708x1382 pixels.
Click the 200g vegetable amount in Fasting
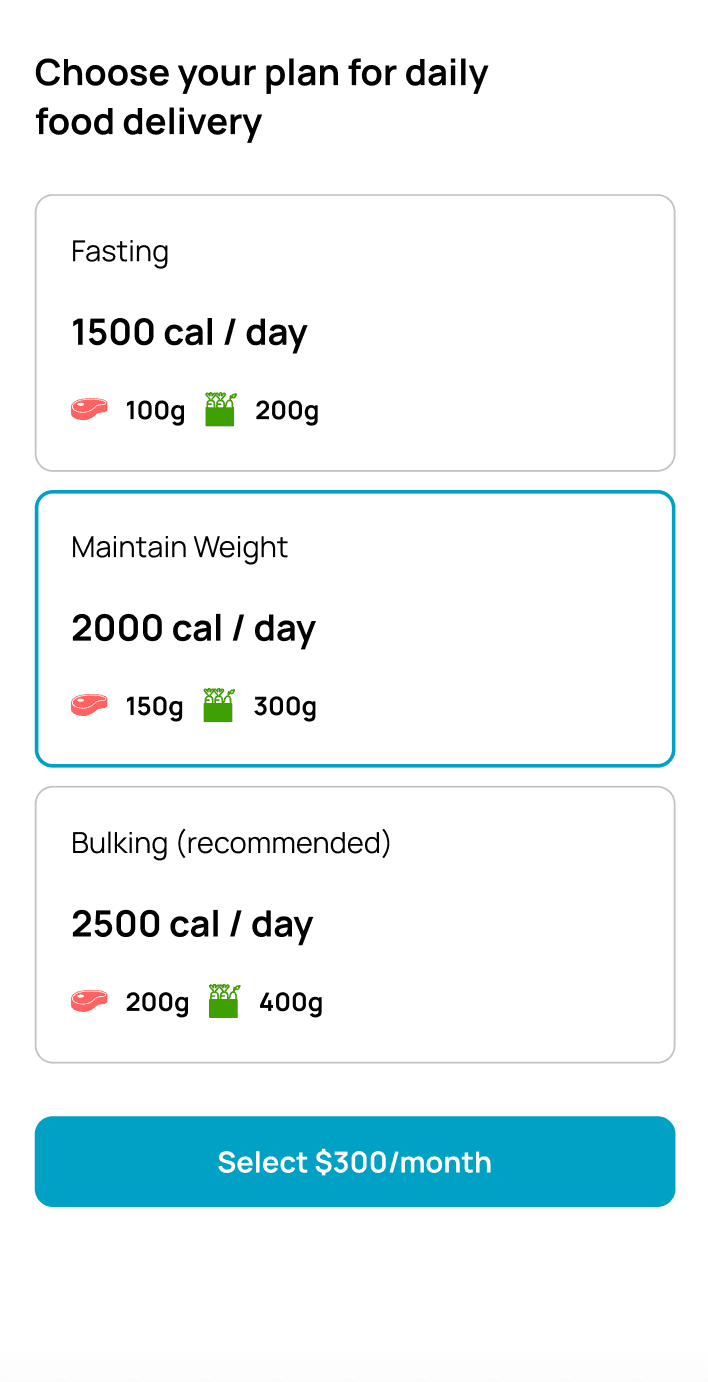coord(287,411)
